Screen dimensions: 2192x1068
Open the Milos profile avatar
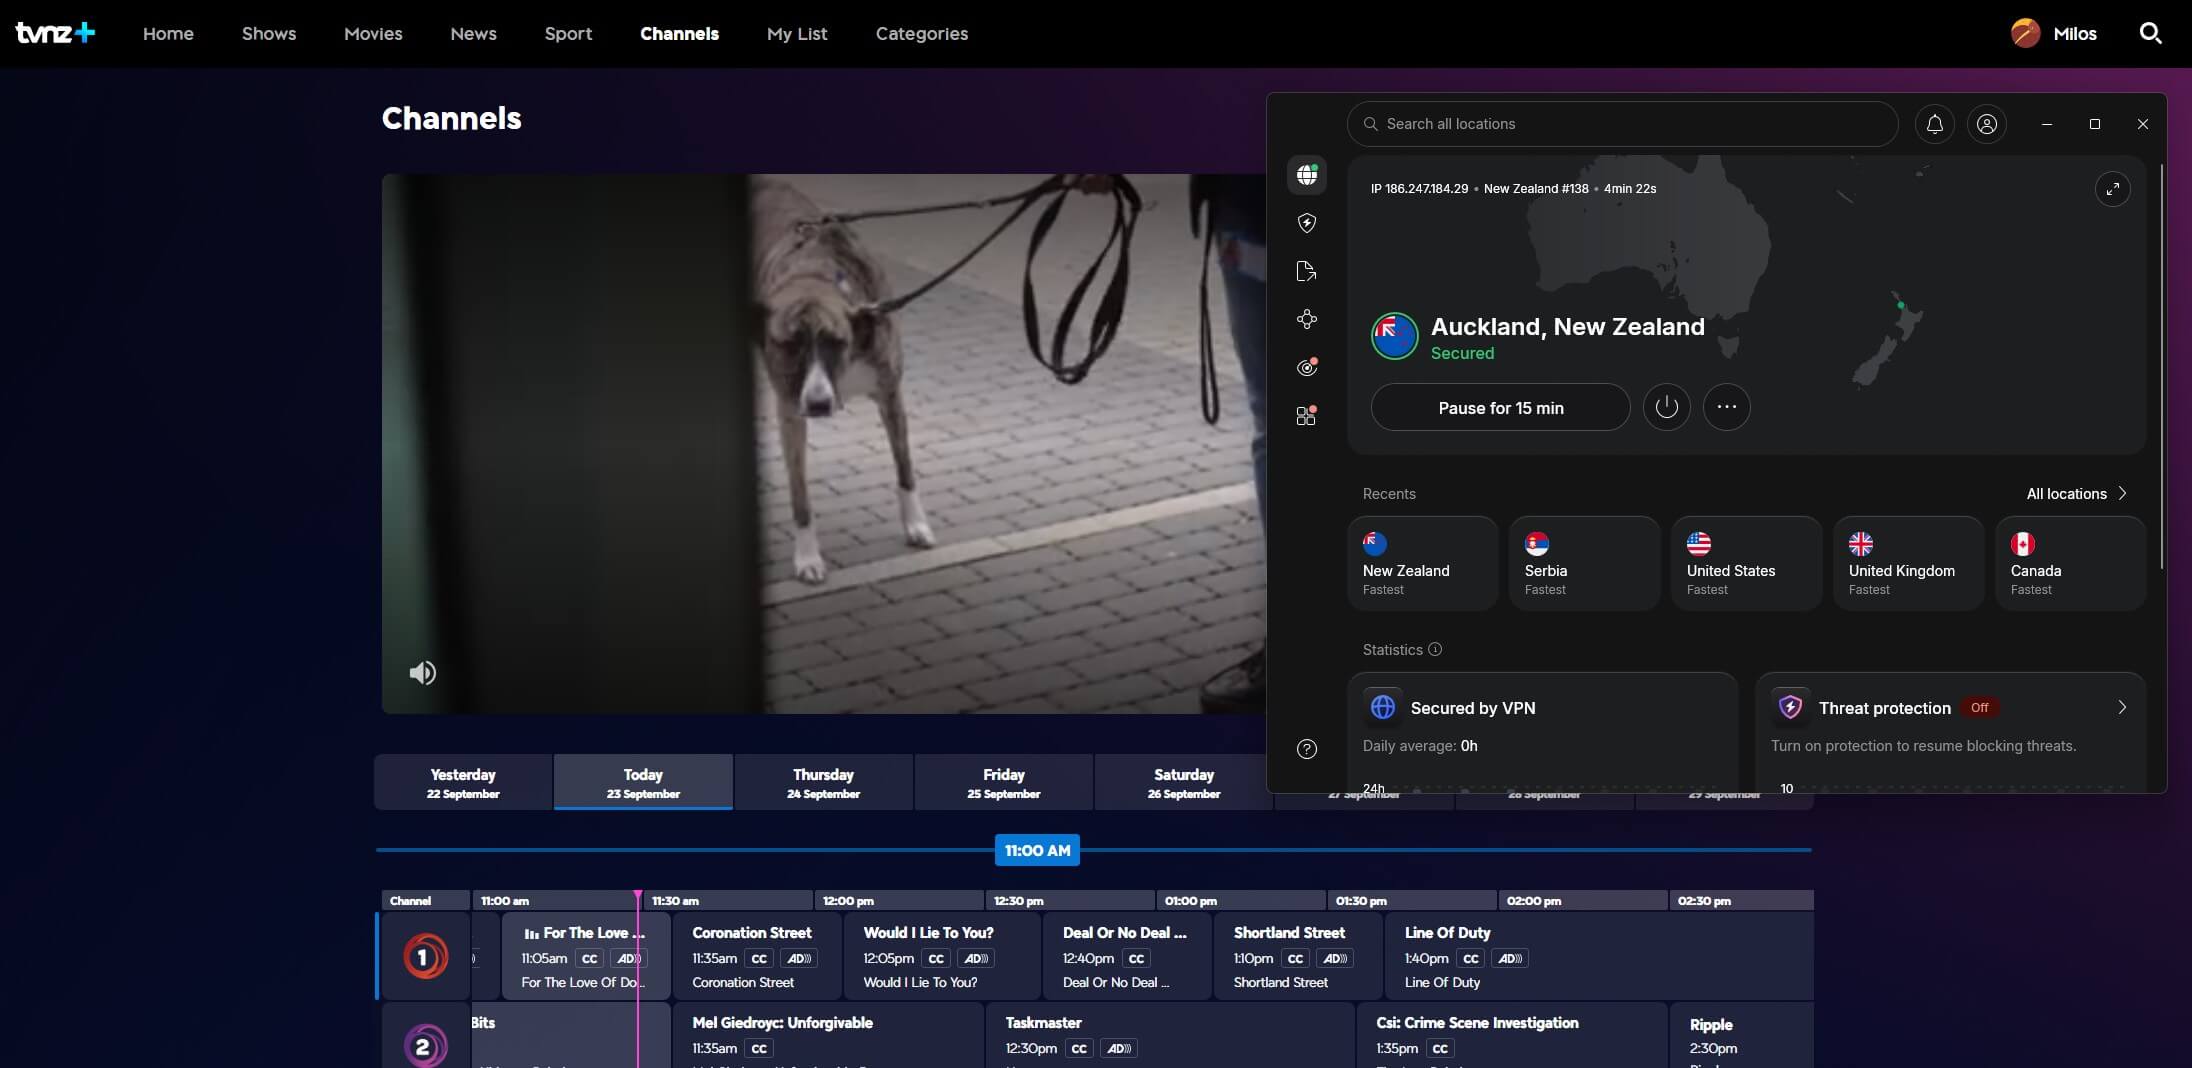2025,33
